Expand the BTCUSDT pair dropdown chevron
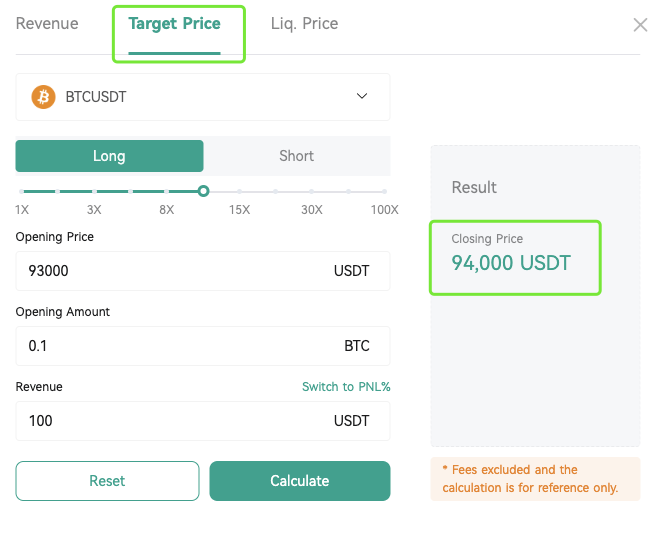 point(362,96)
